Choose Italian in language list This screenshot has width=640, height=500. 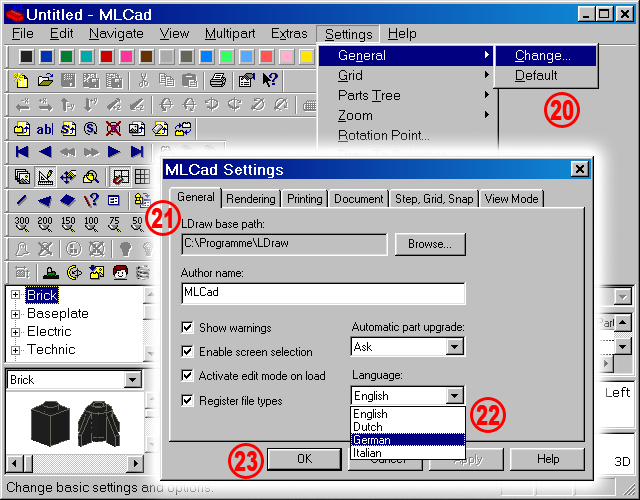[x=407, y=453]
